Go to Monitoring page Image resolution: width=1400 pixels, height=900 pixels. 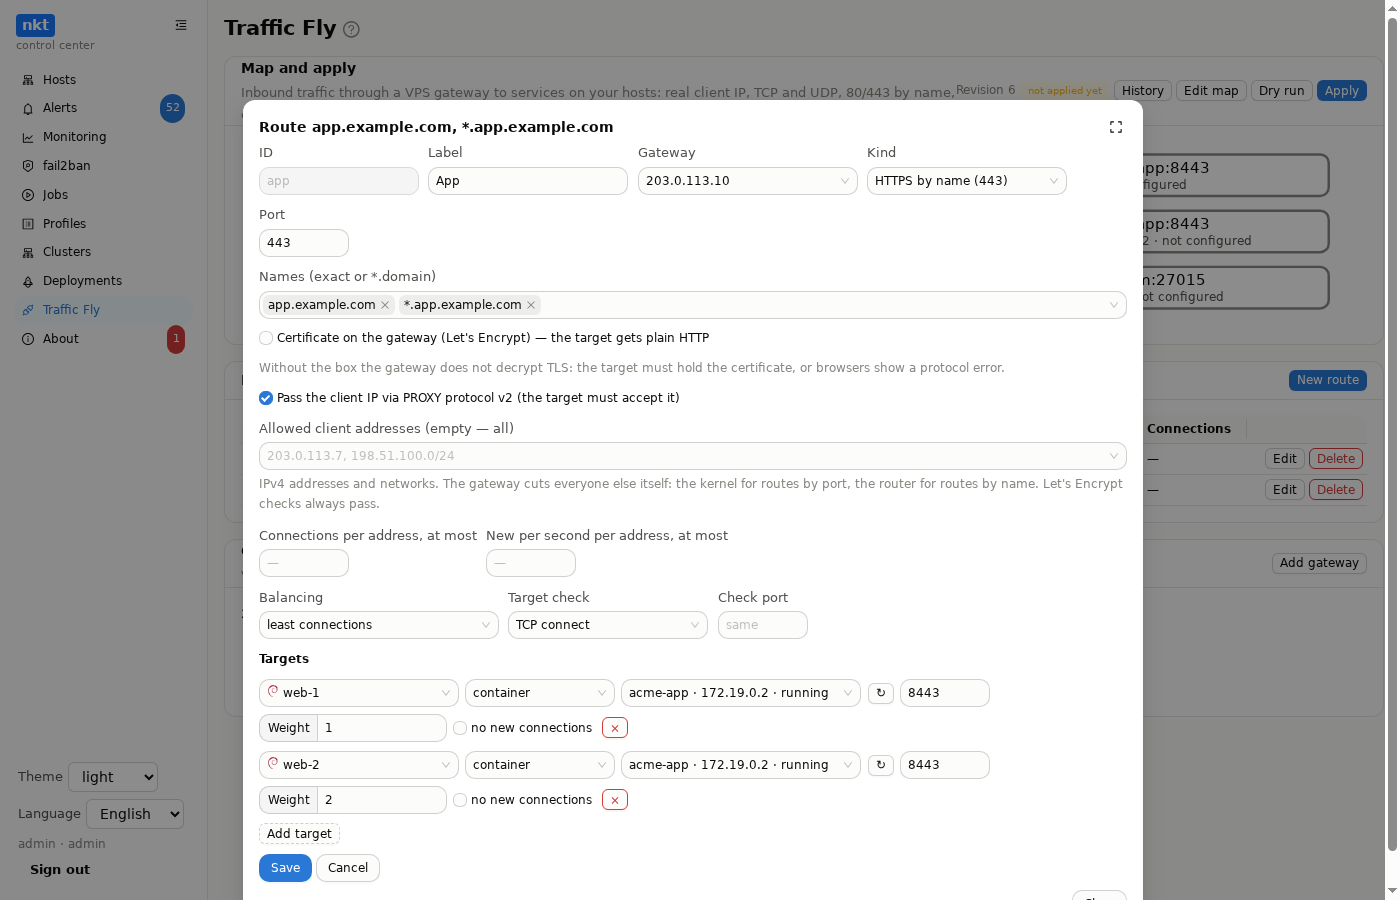(74, 137)
